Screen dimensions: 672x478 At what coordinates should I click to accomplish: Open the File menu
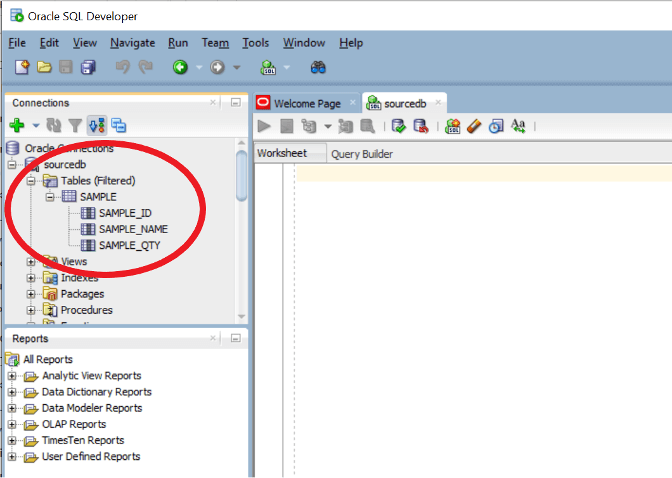pyautogui.click(x=17, y=43)
